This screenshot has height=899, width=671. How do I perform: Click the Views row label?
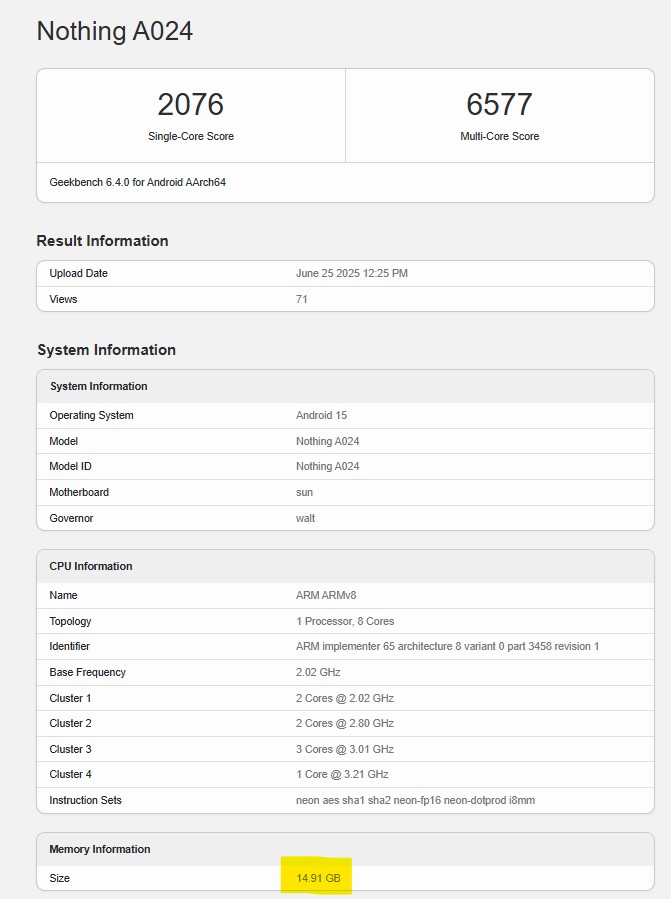click(63, 299)
